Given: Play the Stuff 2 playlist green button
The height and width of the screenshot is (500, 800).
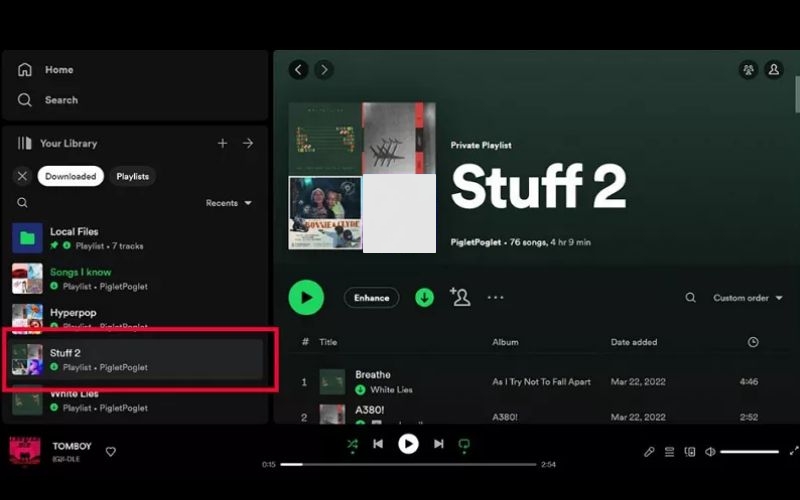Looking at the screenshot, I should tap(306, 297).
